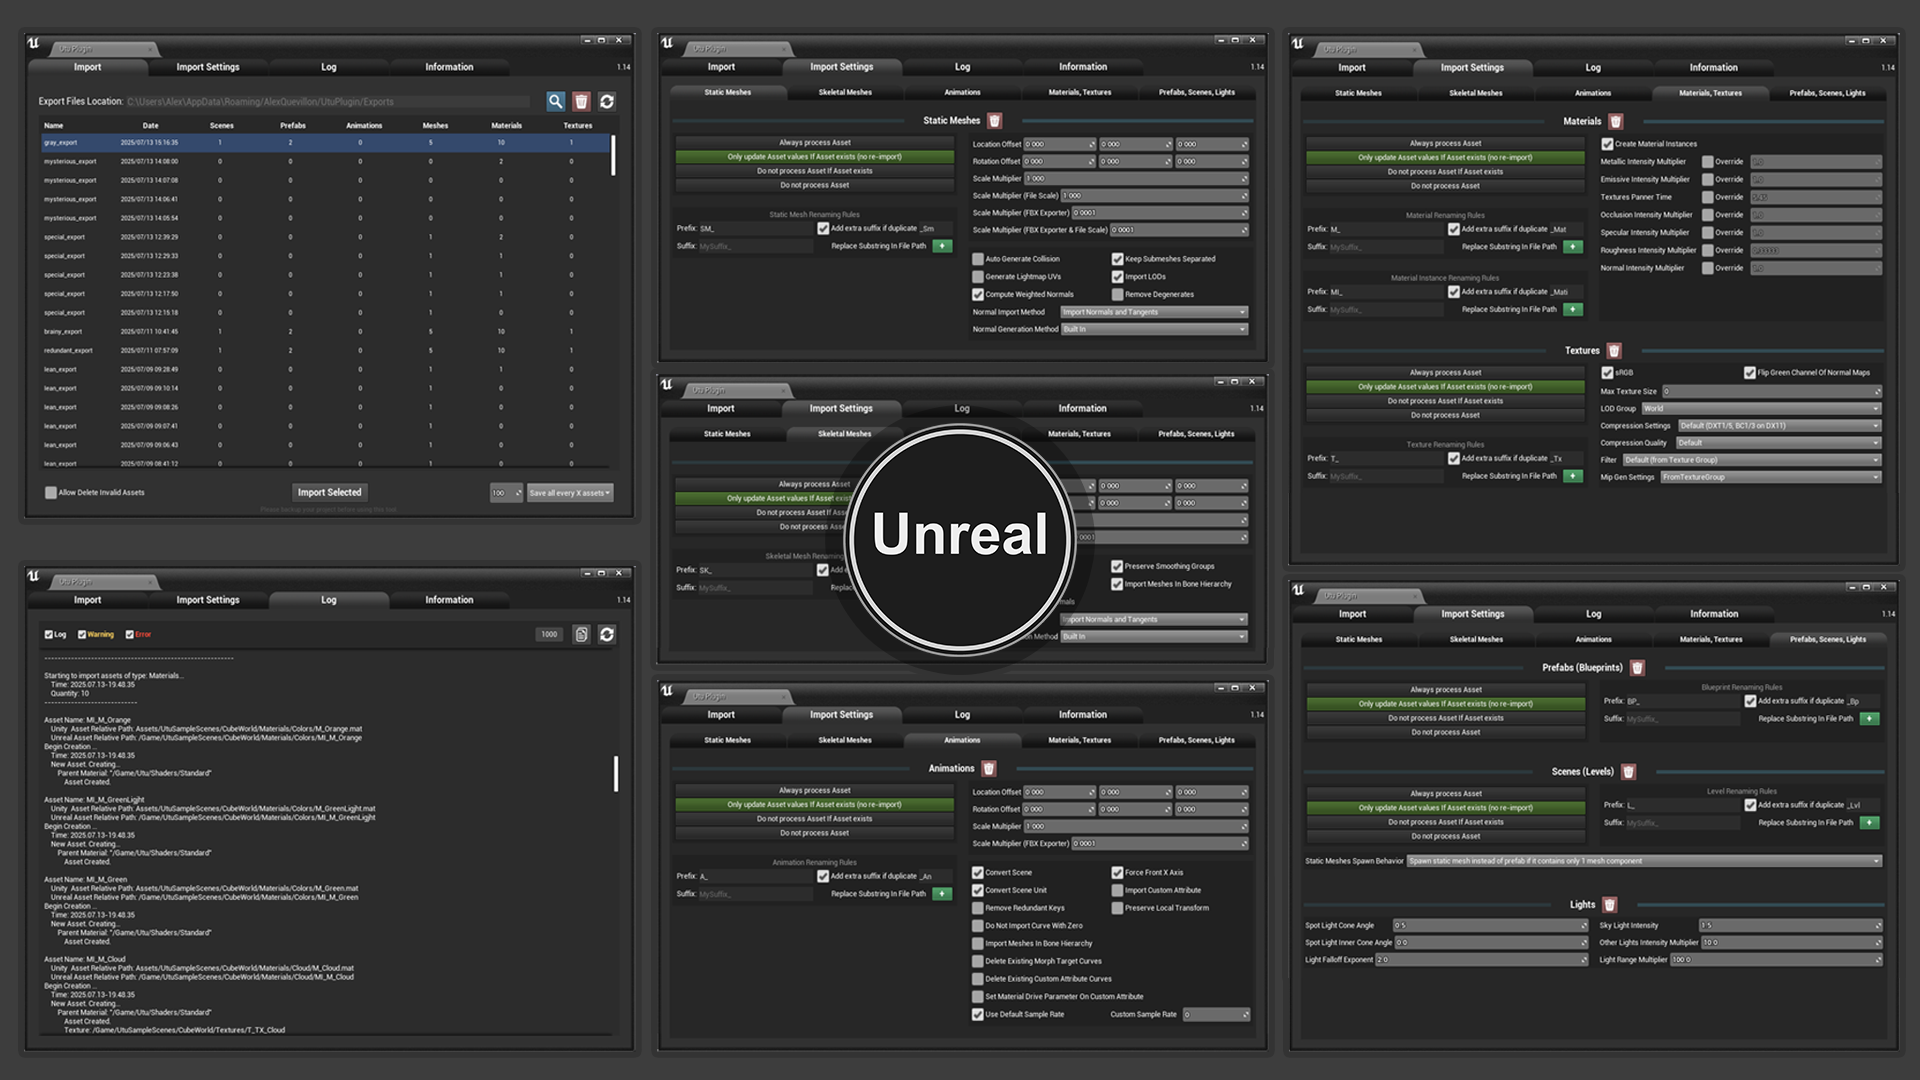Click green plus under Texture Renaming Rules
The height and width of the screenshot is (1080, 1920).
coord(1573,476)
